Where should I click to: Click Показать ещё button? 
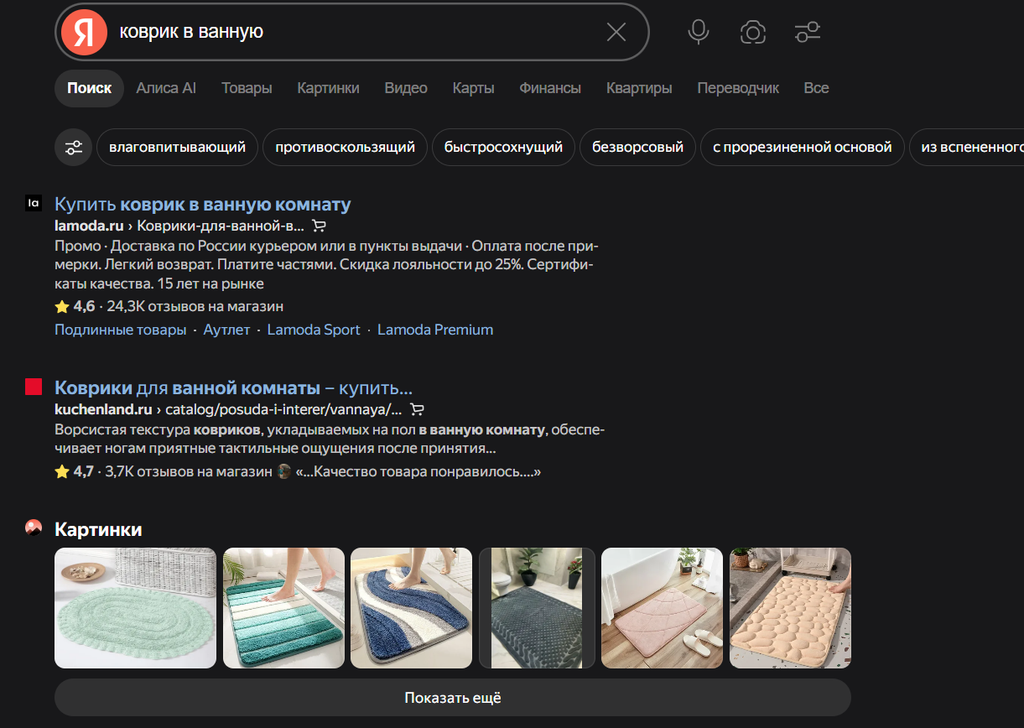453,698
